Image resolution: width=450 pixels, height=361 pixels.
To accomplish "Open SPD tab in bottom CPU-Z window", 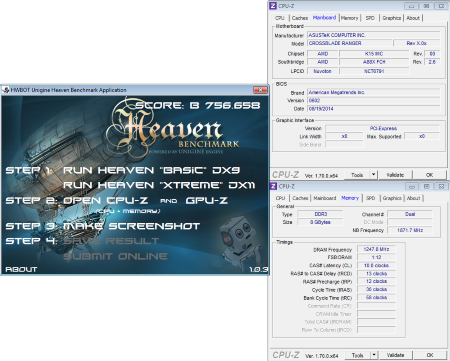I will (371, 198).
